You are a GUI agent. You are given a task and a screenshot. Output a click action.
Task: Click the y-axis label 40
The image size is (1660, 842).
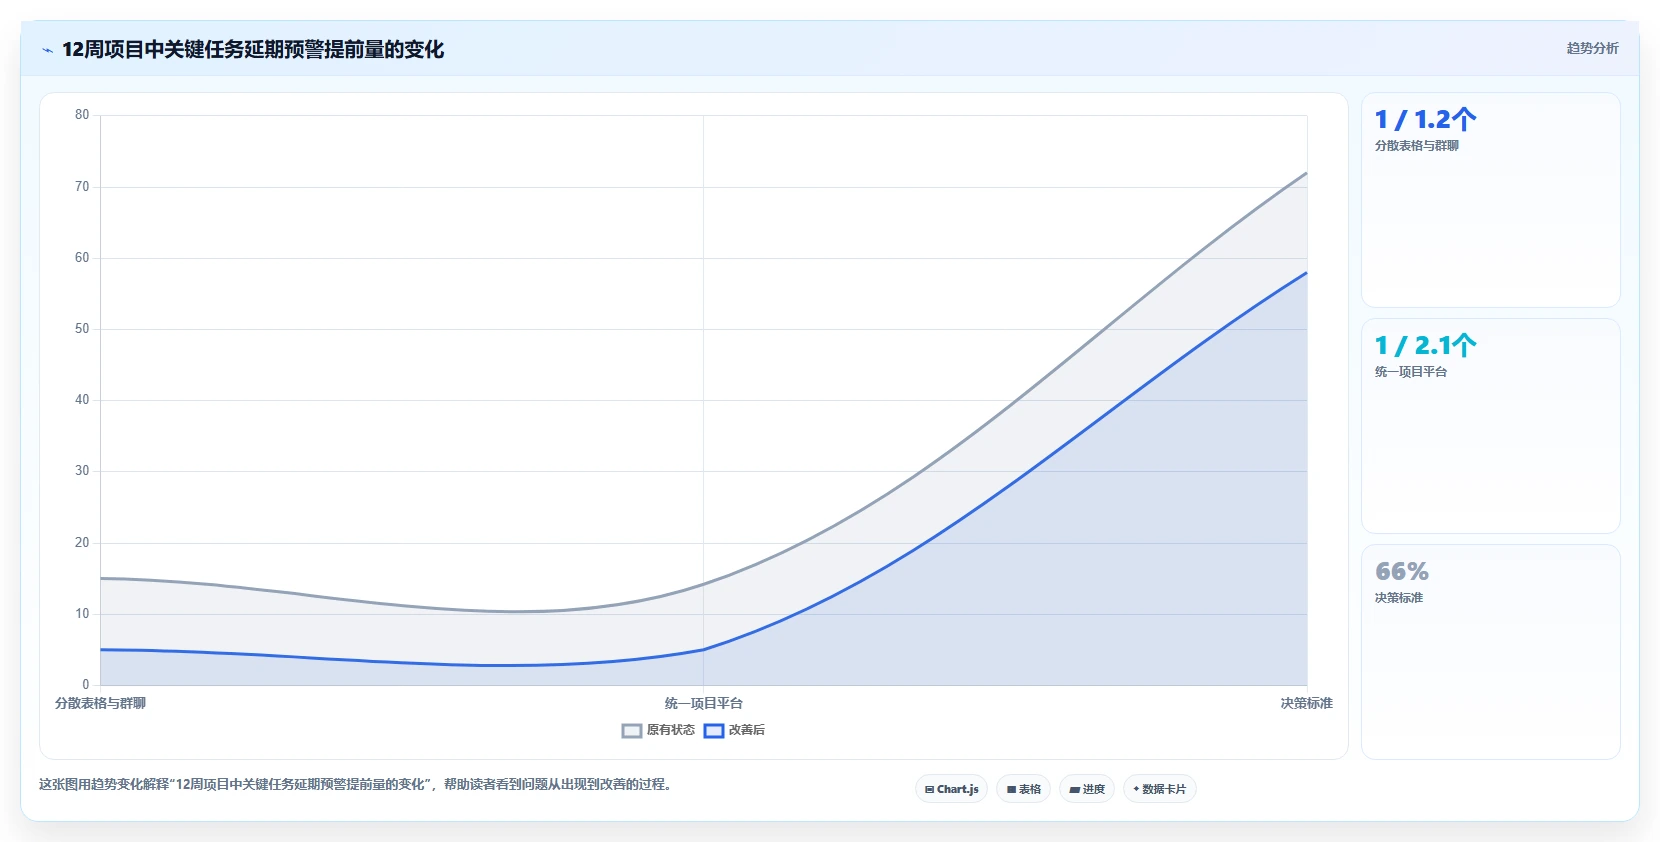[x=82, y=400]
